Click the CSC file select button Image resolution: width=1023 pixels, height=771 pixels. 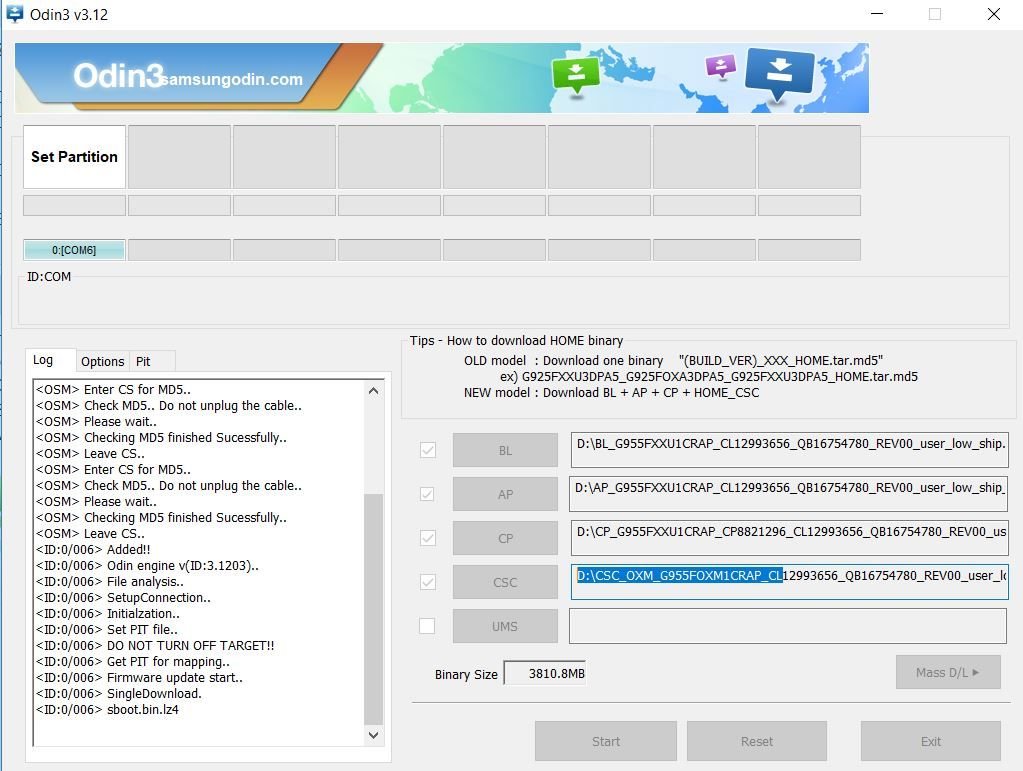(505, 582)
